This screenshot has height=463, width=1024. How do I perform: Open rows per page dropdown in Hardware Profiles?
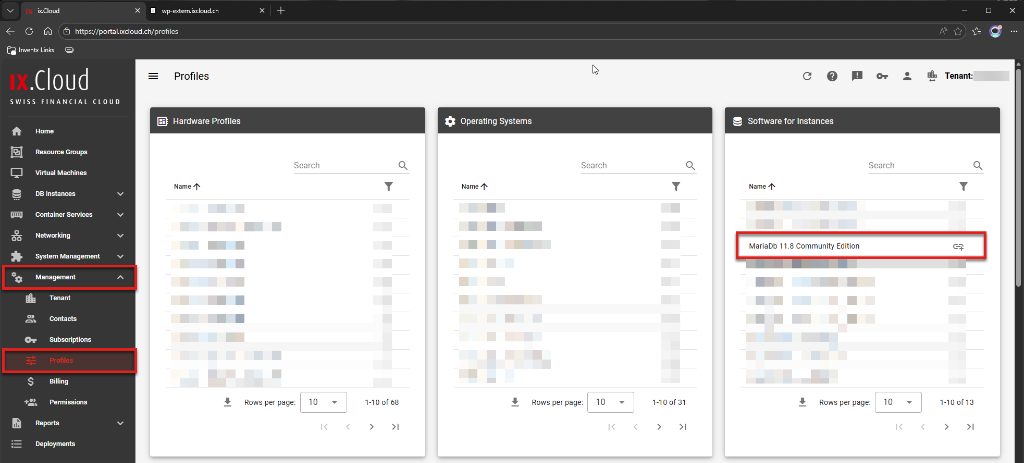pos(323,402)
